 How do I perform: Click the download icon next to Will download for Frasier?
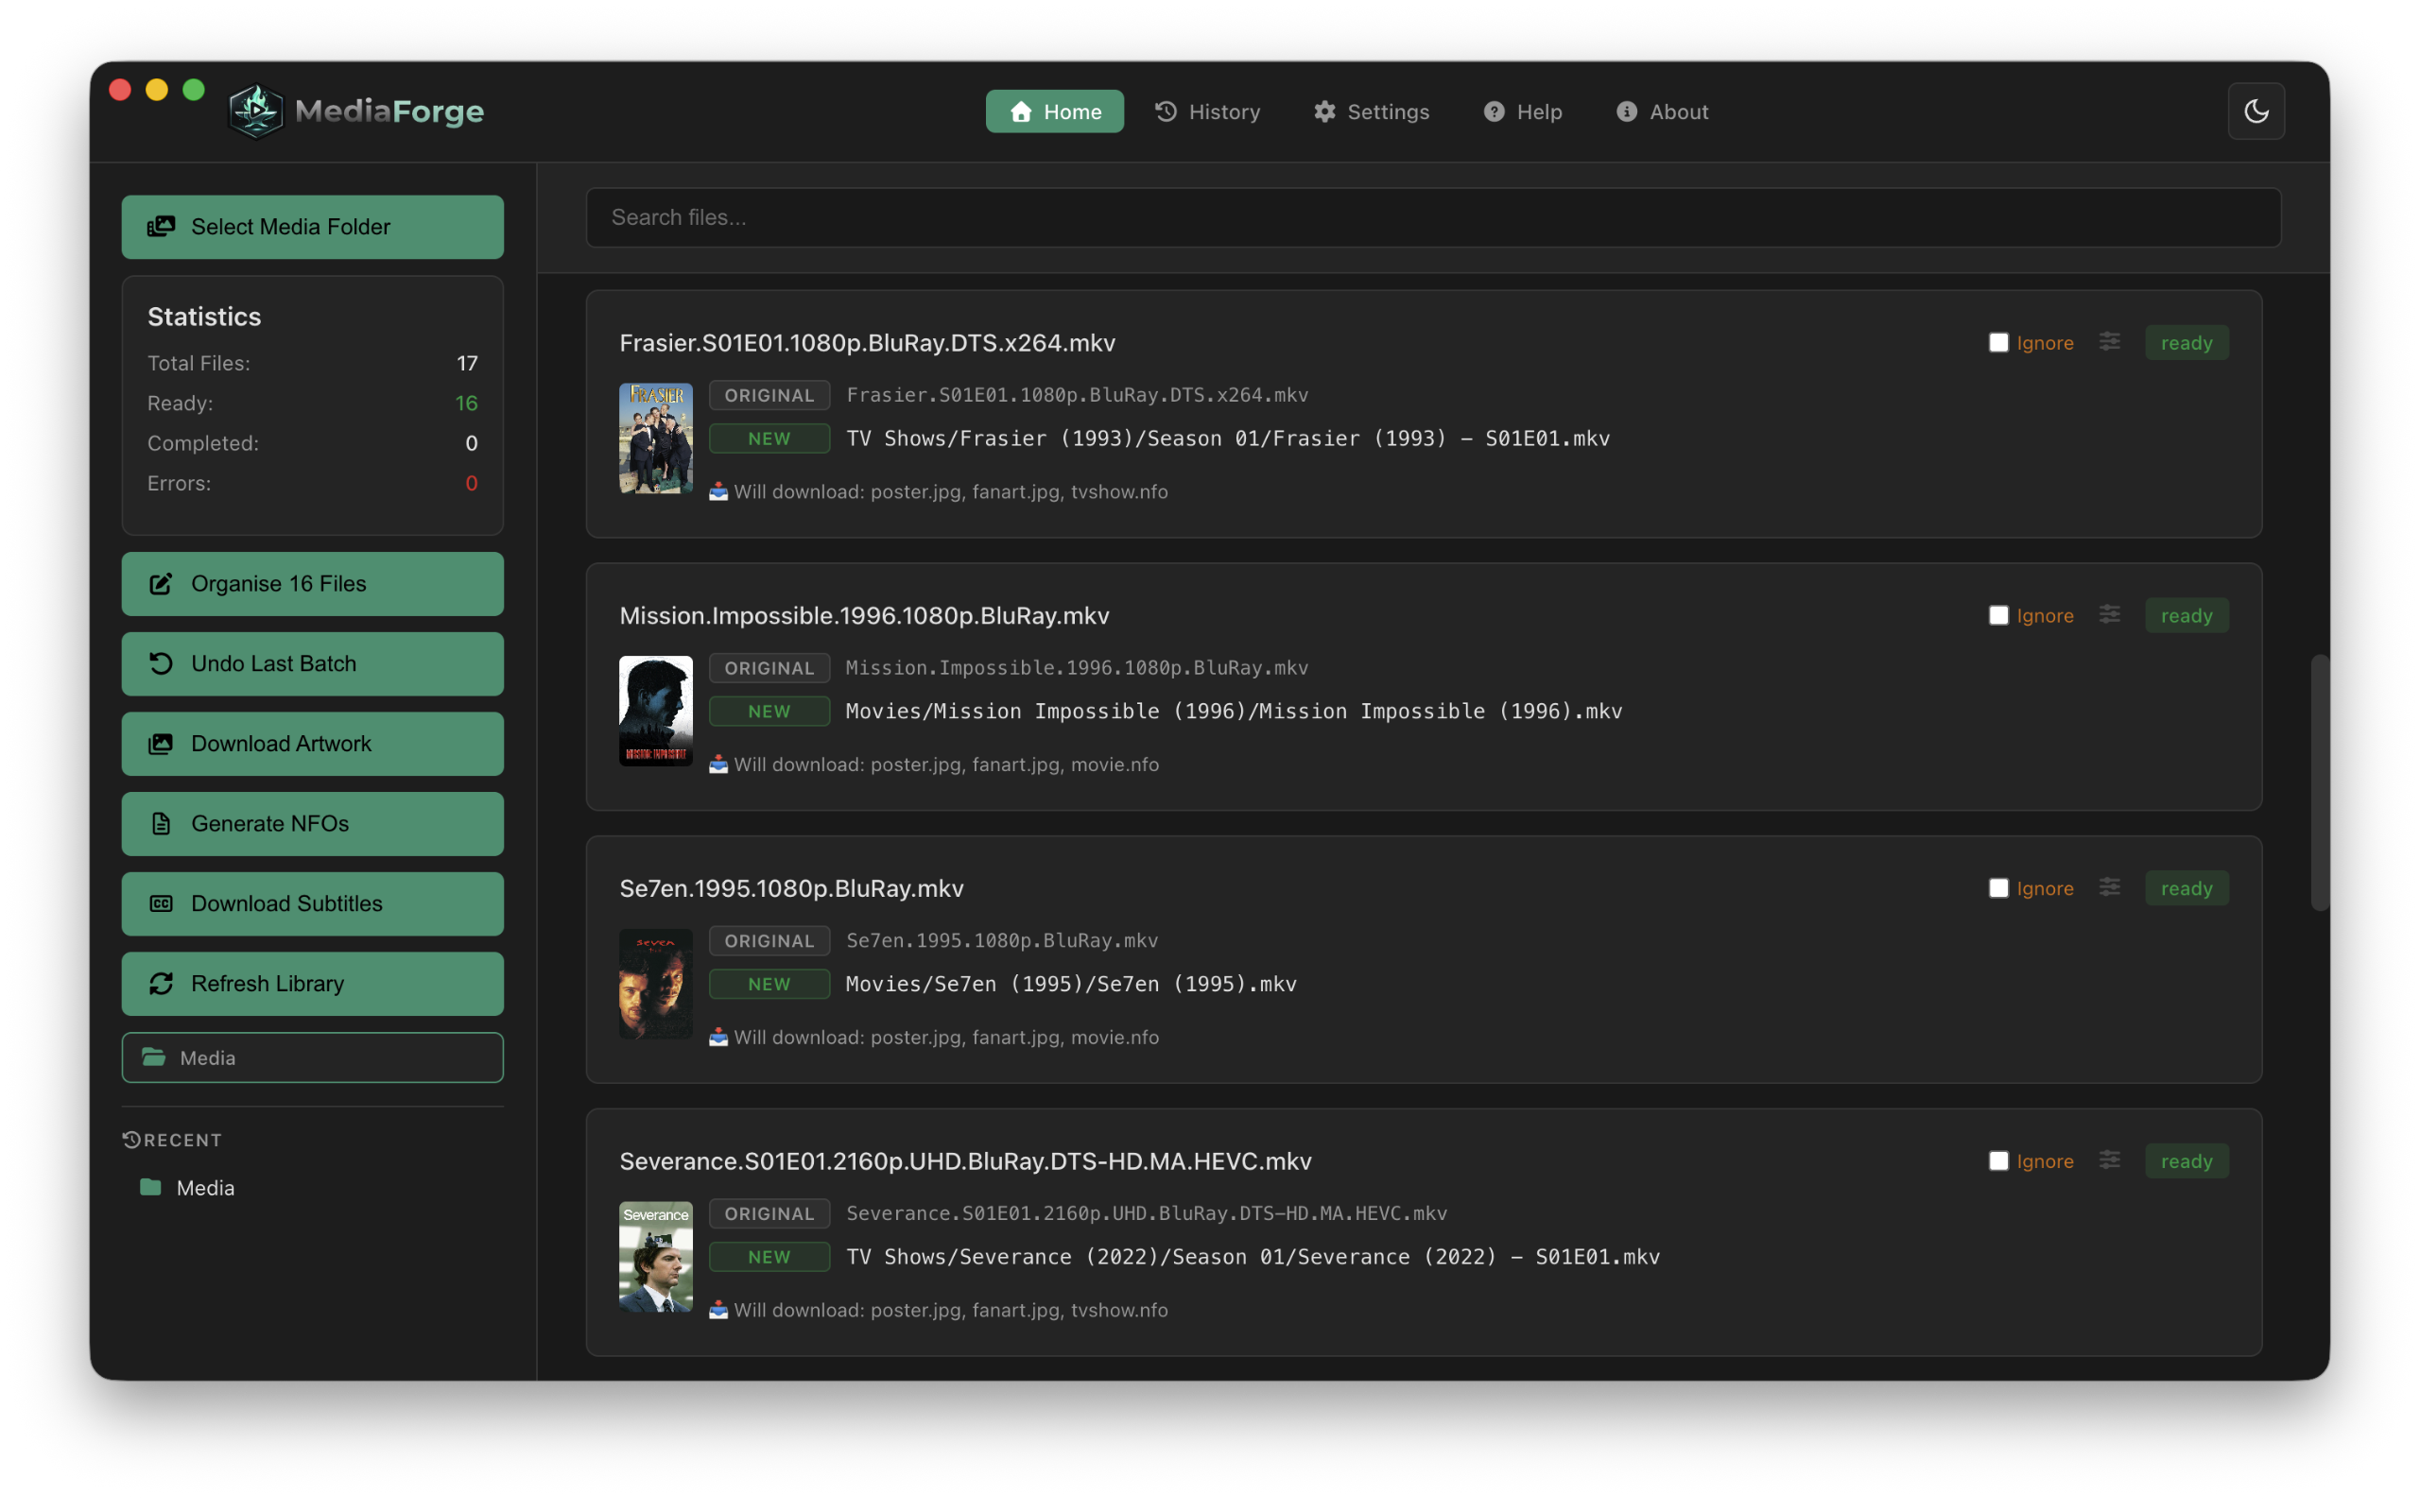point(719,491)
